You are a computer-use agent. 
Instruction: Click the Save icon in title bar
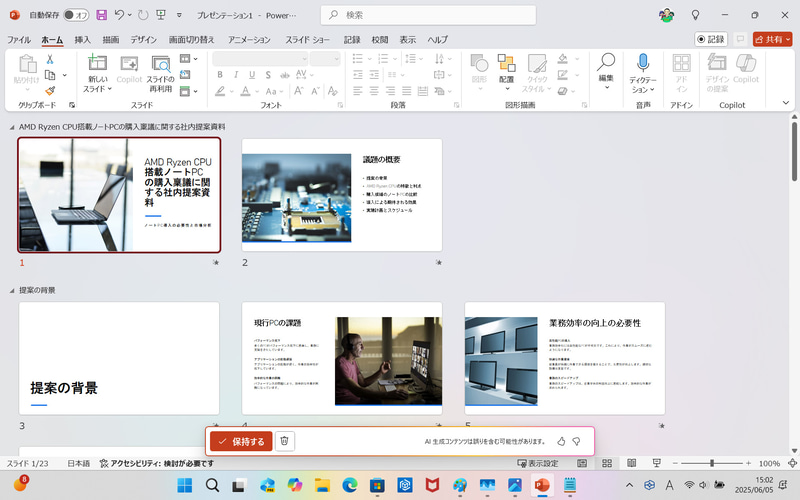[x=102, y=15]
